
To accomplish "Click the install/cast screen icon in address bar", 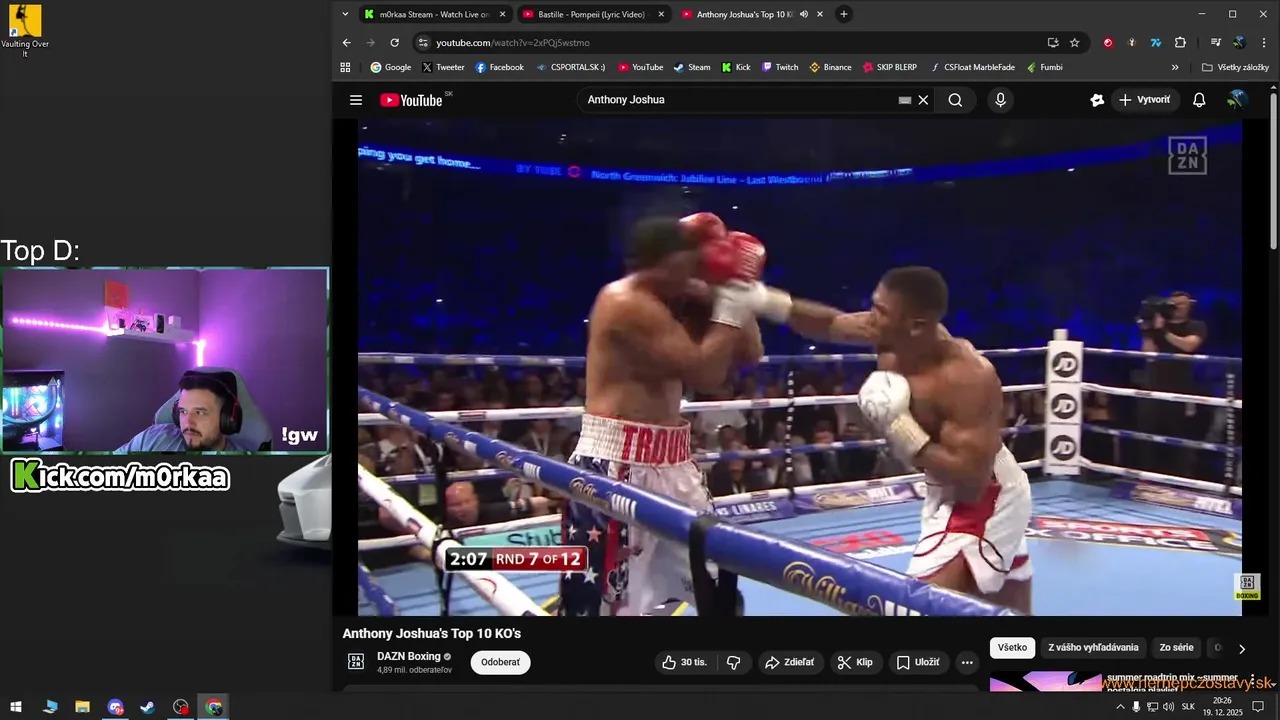I will 1053,42.
